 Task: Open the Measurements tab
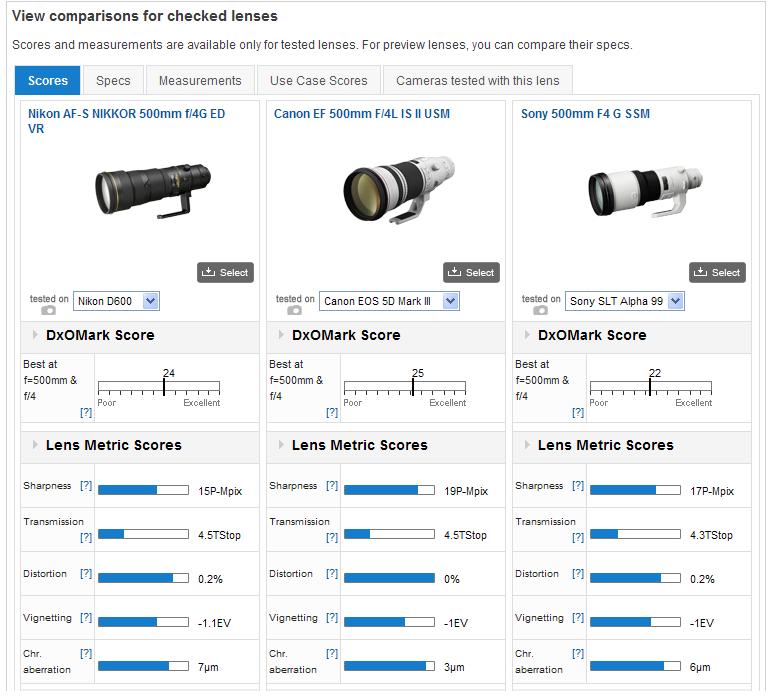click(x=200, y=80)
